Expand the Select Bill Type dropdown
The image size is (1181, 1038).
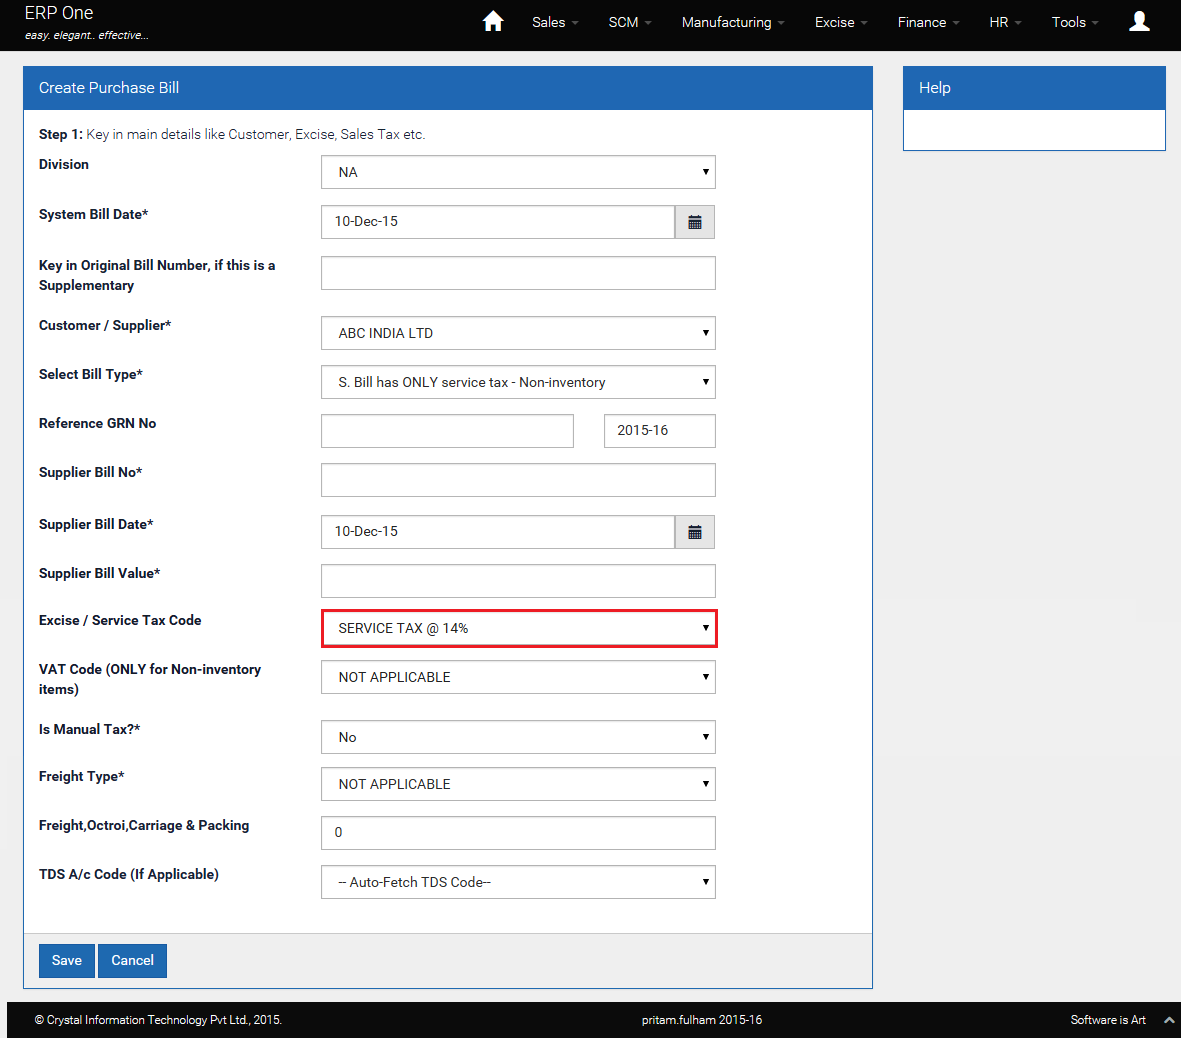[x=518, y=382]
